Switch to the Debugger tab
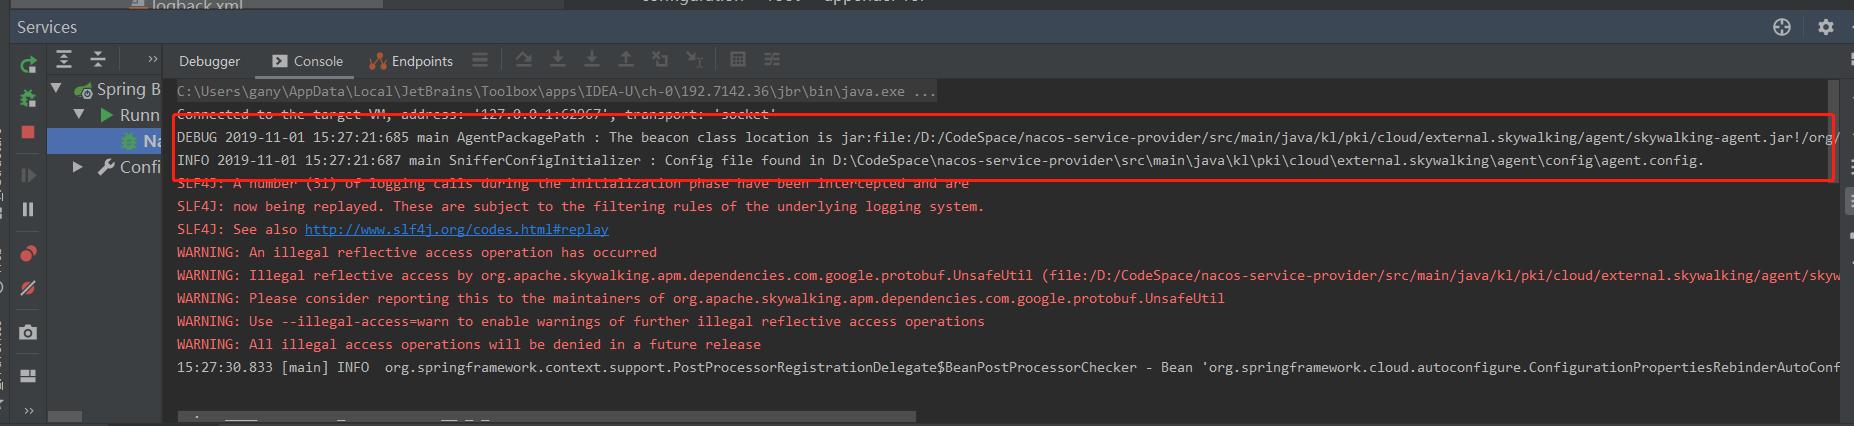The width and height of the screenshot is (1854, 426). (209, 61)
